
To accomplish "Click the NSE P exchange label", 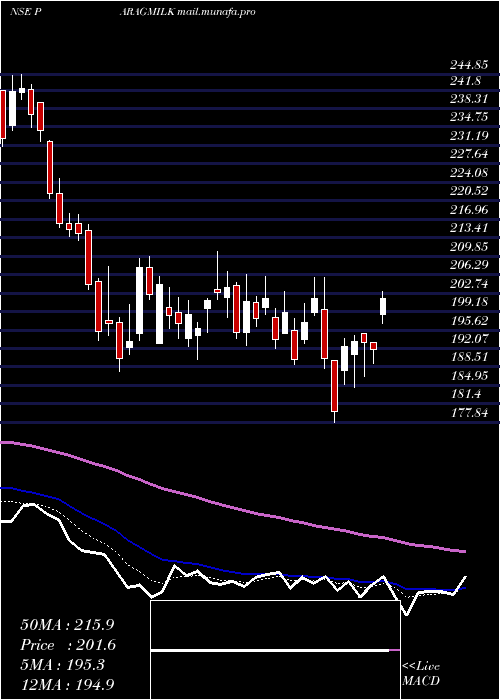I will 26,12.
